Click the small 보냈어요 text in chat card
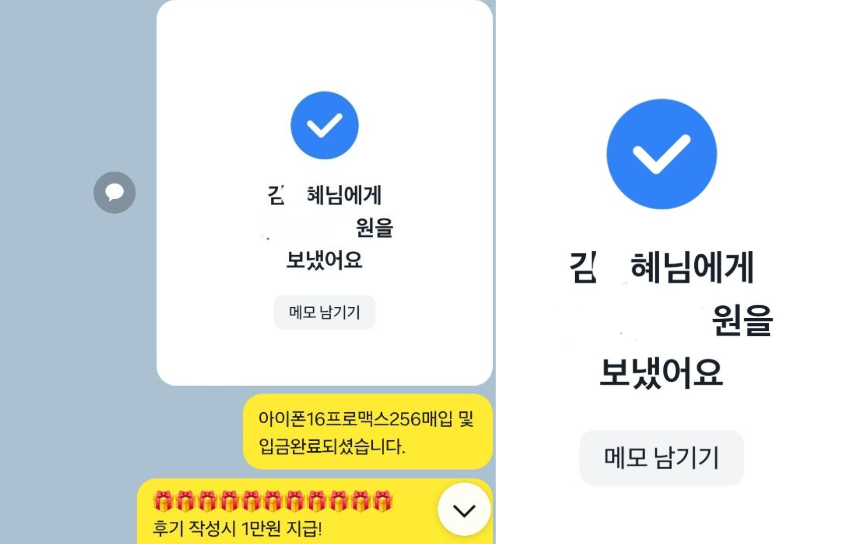 click(x=325, y=260)
